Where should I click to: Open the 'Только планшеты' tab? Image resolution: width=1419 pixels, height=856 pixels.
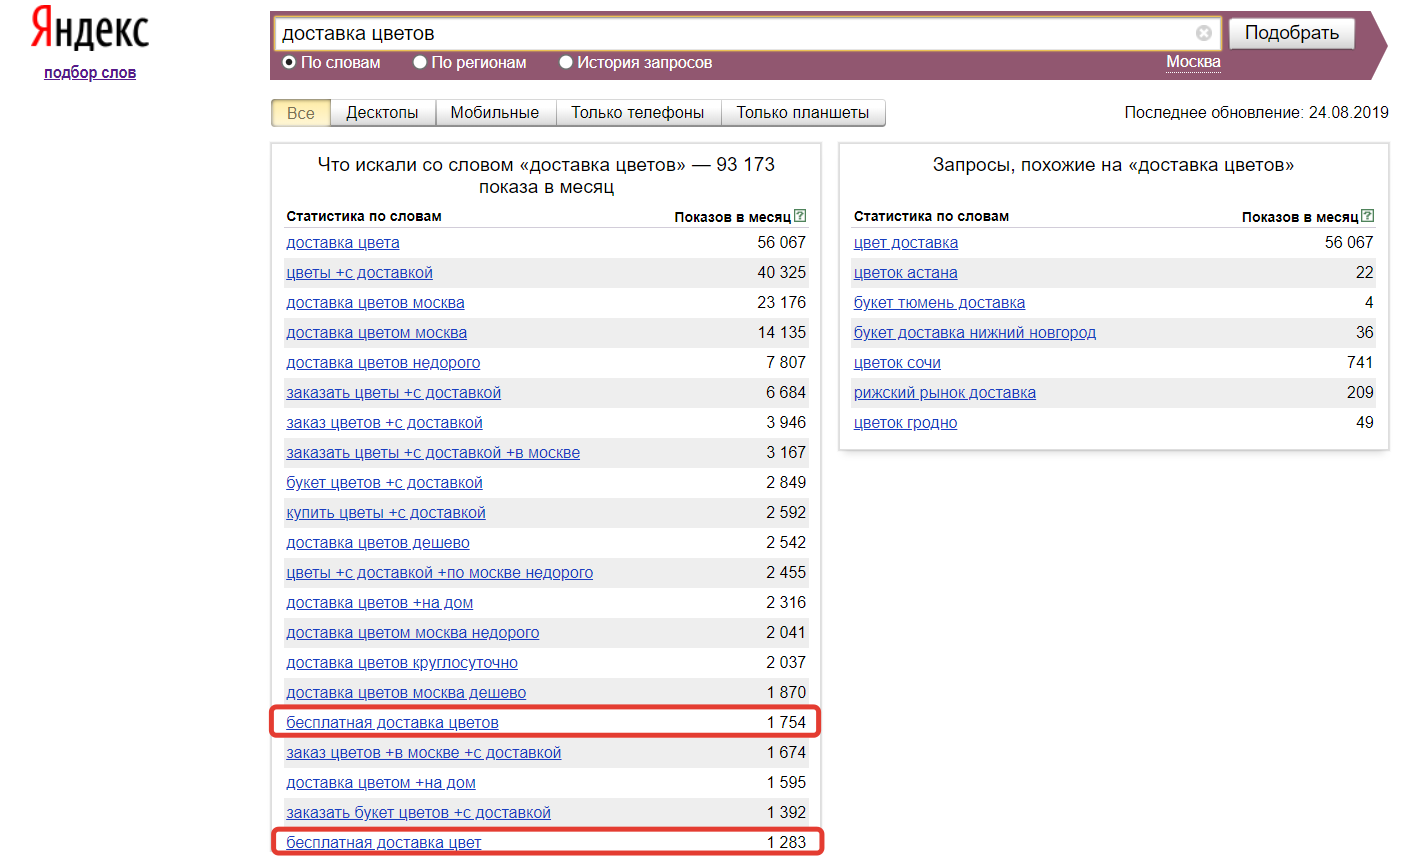click(802, 113)
